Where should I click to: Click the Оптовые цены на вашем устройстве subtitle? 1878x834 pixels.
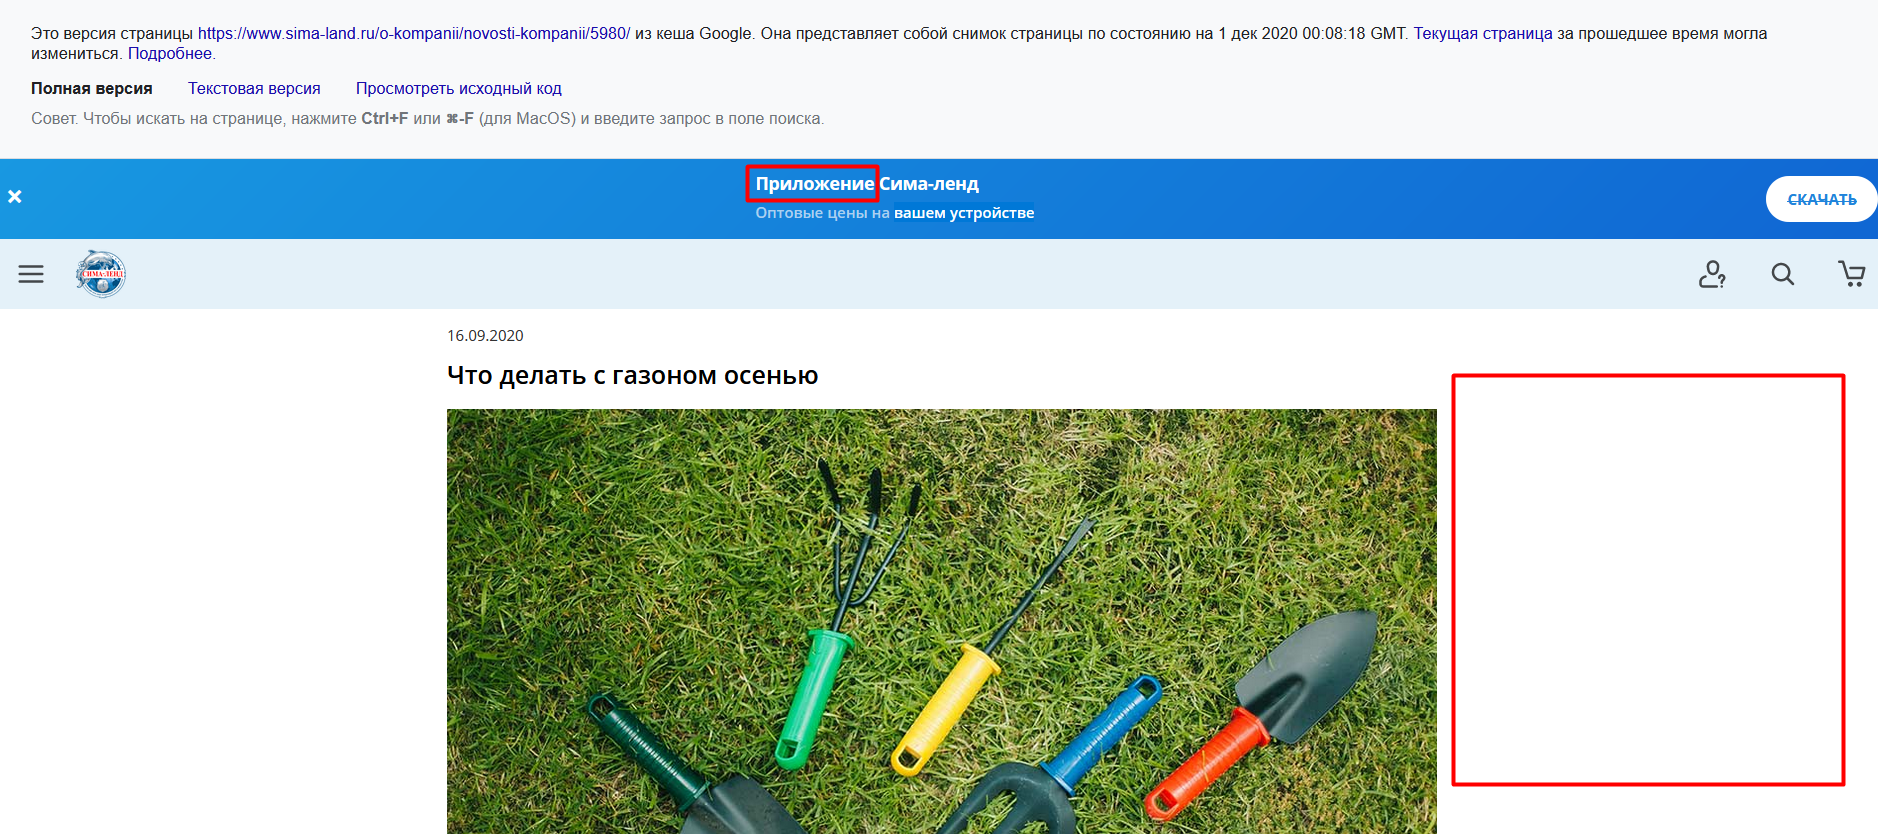(894, 213)
